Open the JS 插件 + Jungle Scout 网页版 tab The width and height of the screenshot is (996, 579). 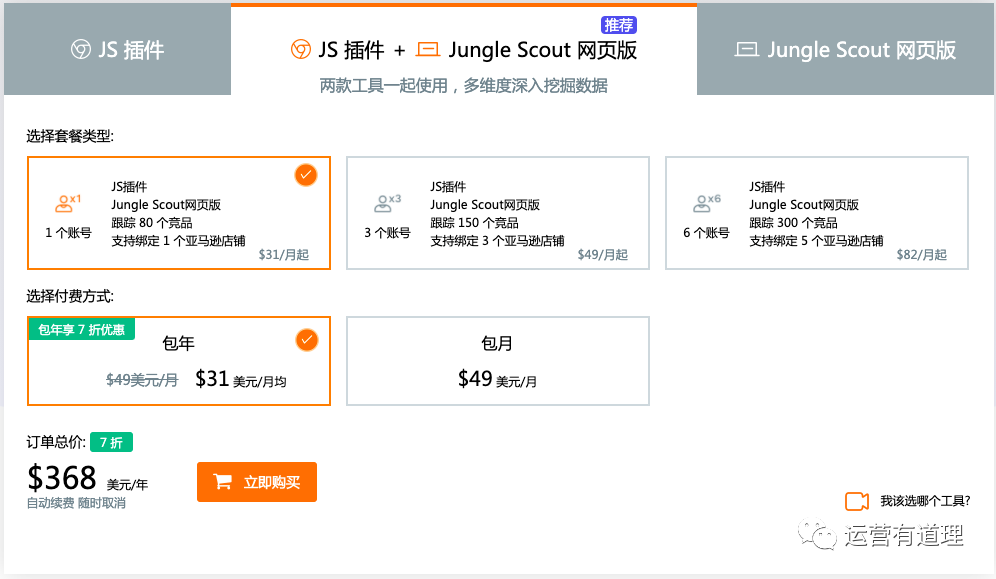point(463,50)
